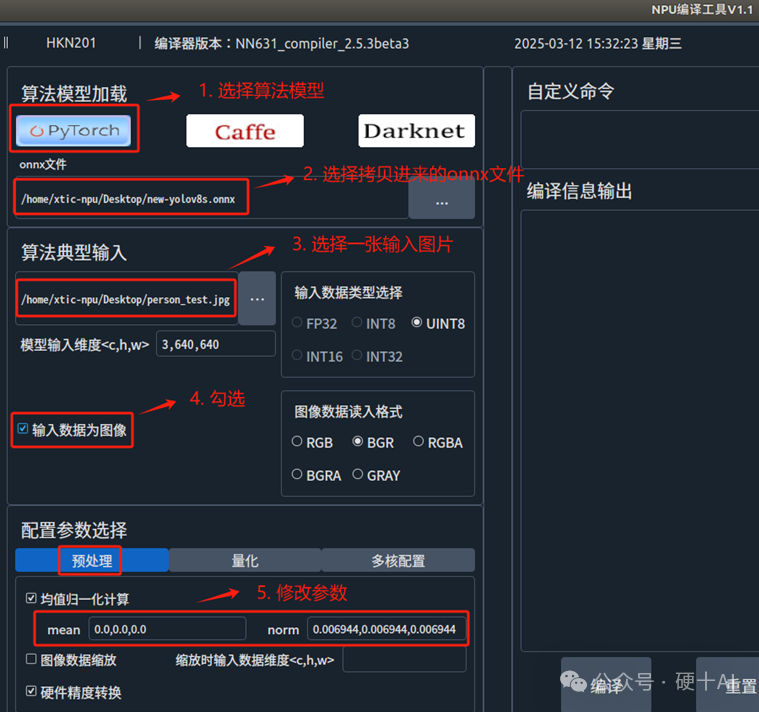Toggle the 均值归一化计算 checkbox
The width and height of the screenshot is (759, 712).
click(x=31, y=599)
